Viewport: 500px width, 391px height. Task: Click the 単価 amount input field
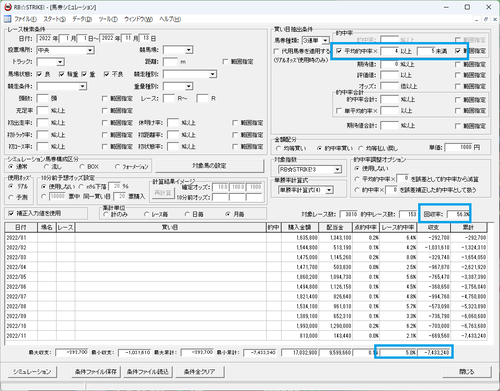(x=459, y=147)
